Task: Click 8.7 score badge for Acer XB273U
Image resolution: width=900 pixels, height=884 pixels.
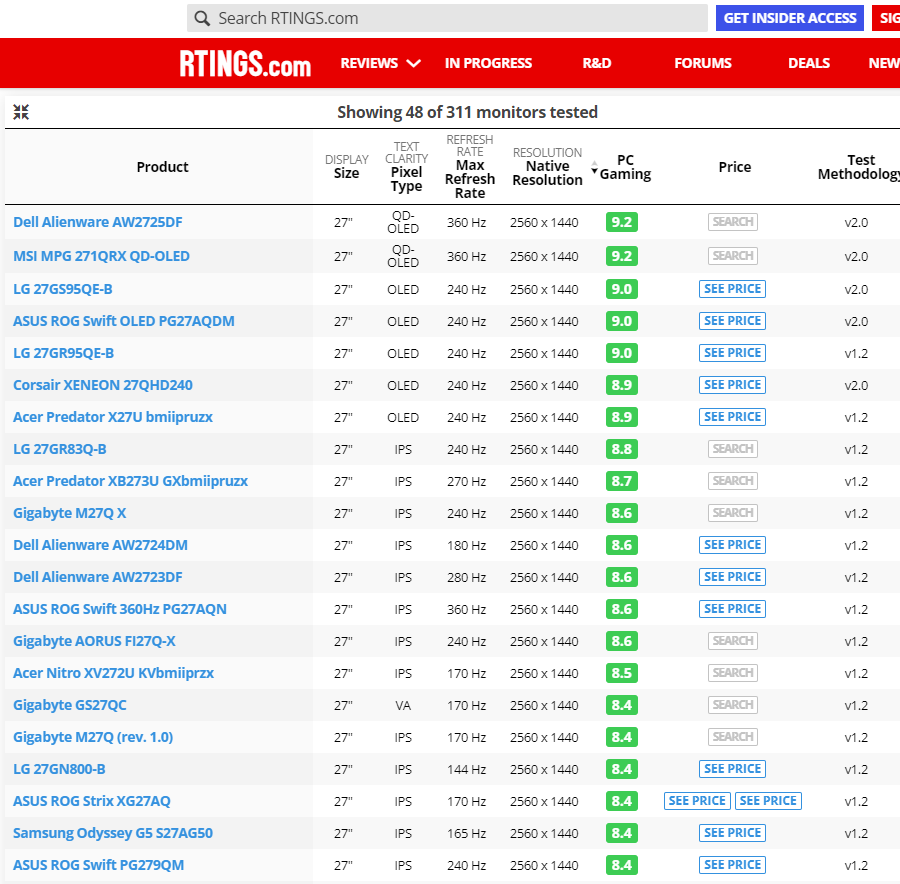Action: (x=622, y=482)
